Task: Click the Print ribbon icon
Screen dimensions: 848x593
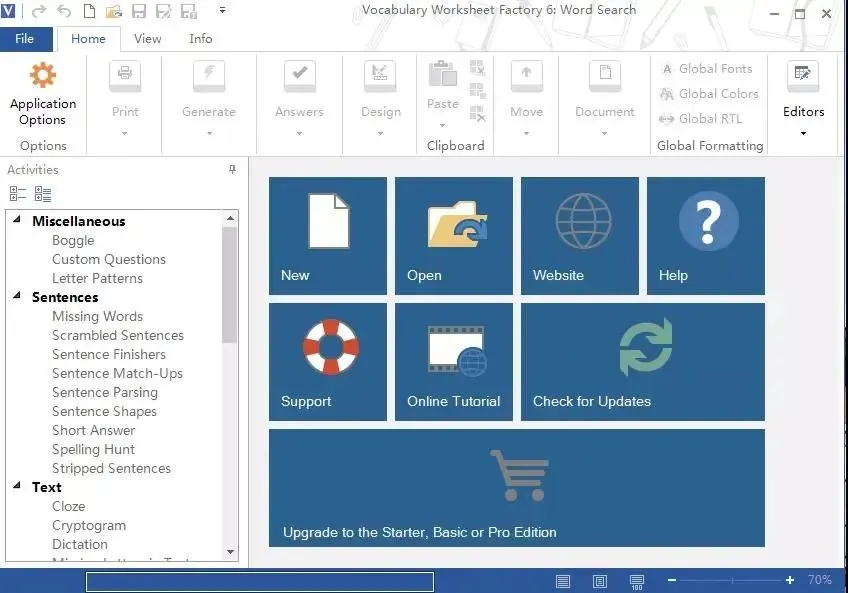Action: tap(125, 75)
